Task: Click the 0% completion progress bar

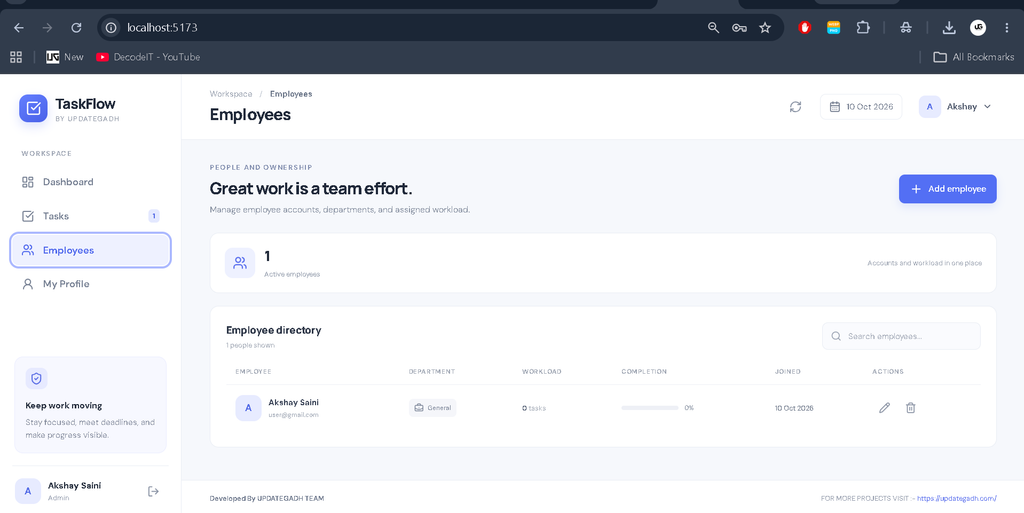Action: (650, 408)
